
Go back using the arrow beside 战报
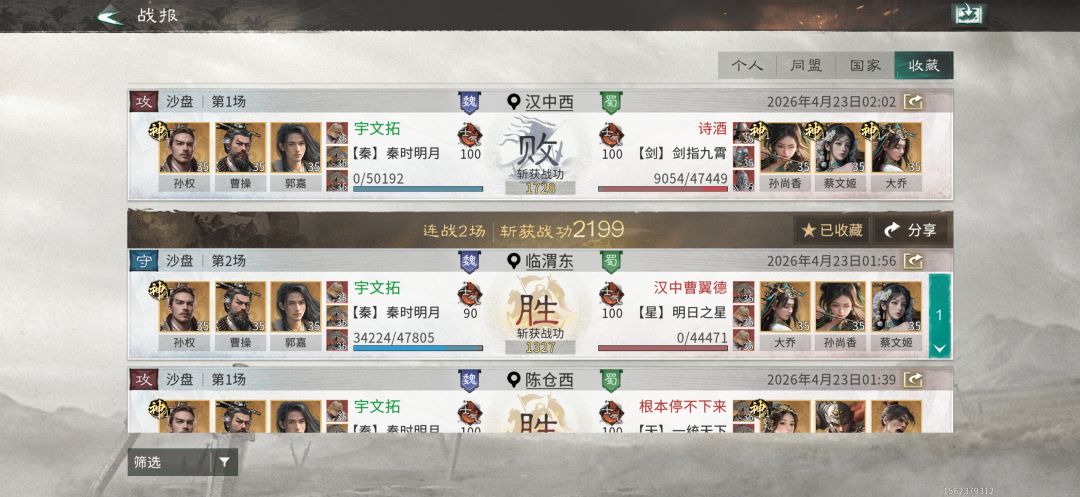[x=110, y=15]
